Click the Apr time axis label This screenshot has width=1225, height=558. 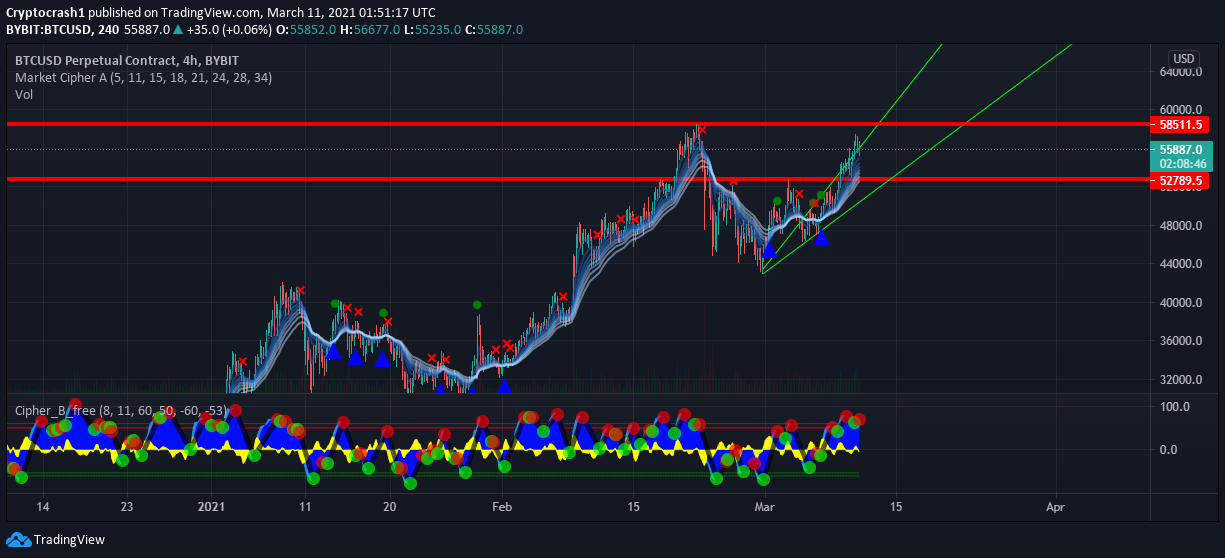click(1055, 507)
